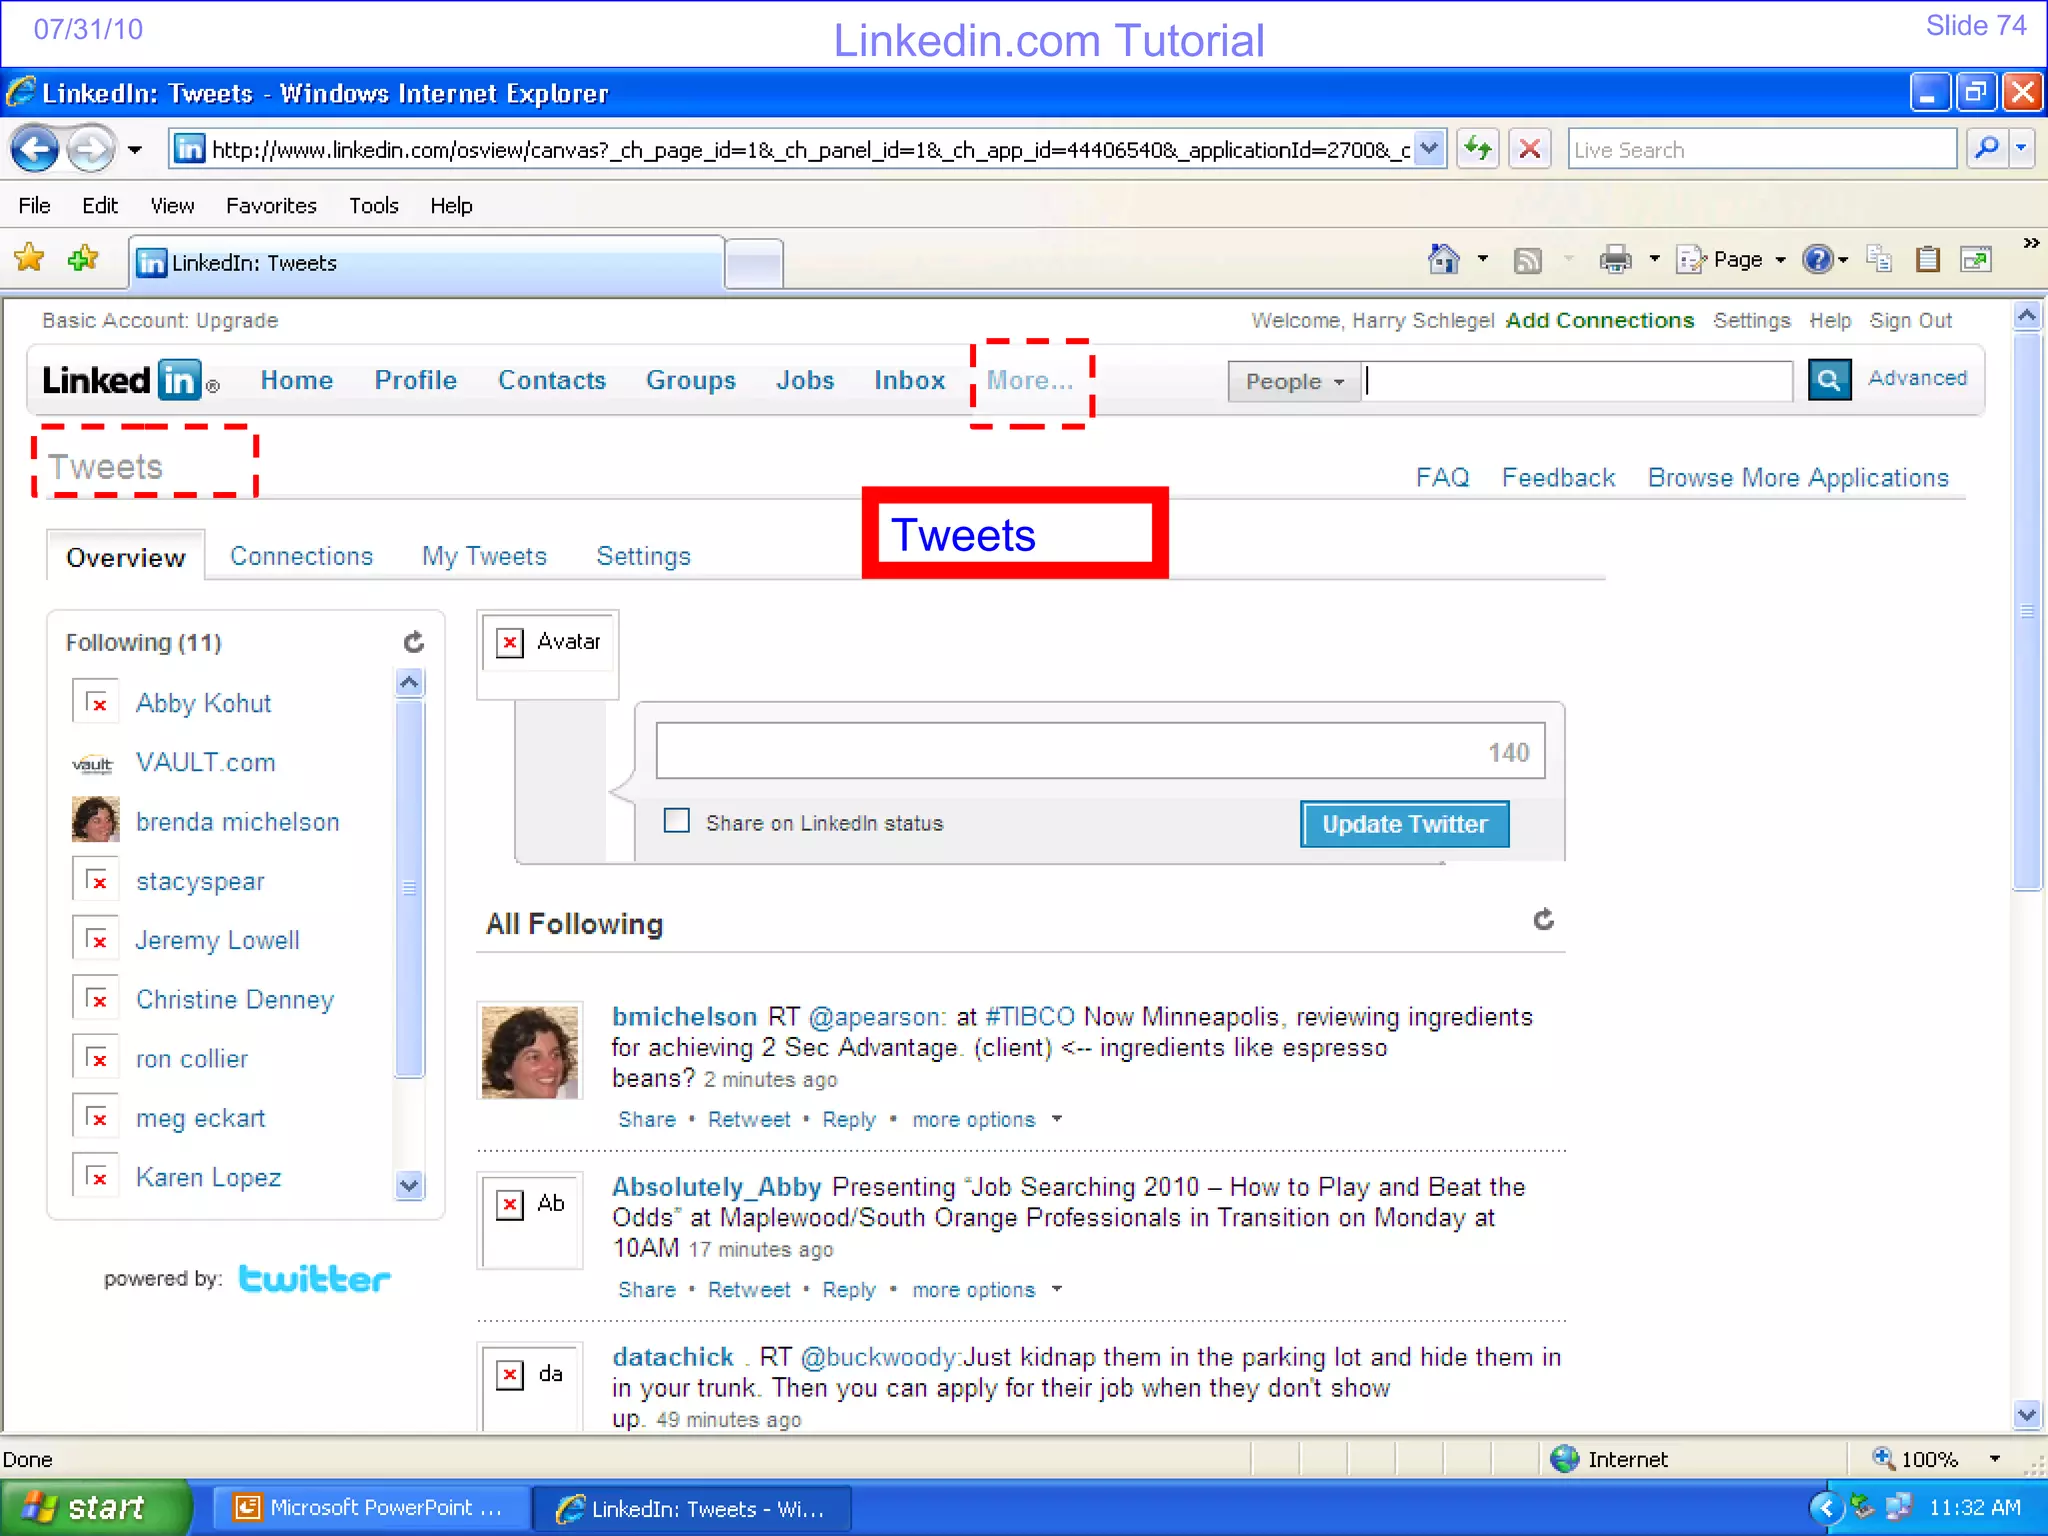Click the Home page icon in toolbar
This screenshot has width=2048, height=1536.
[1443, 260]
